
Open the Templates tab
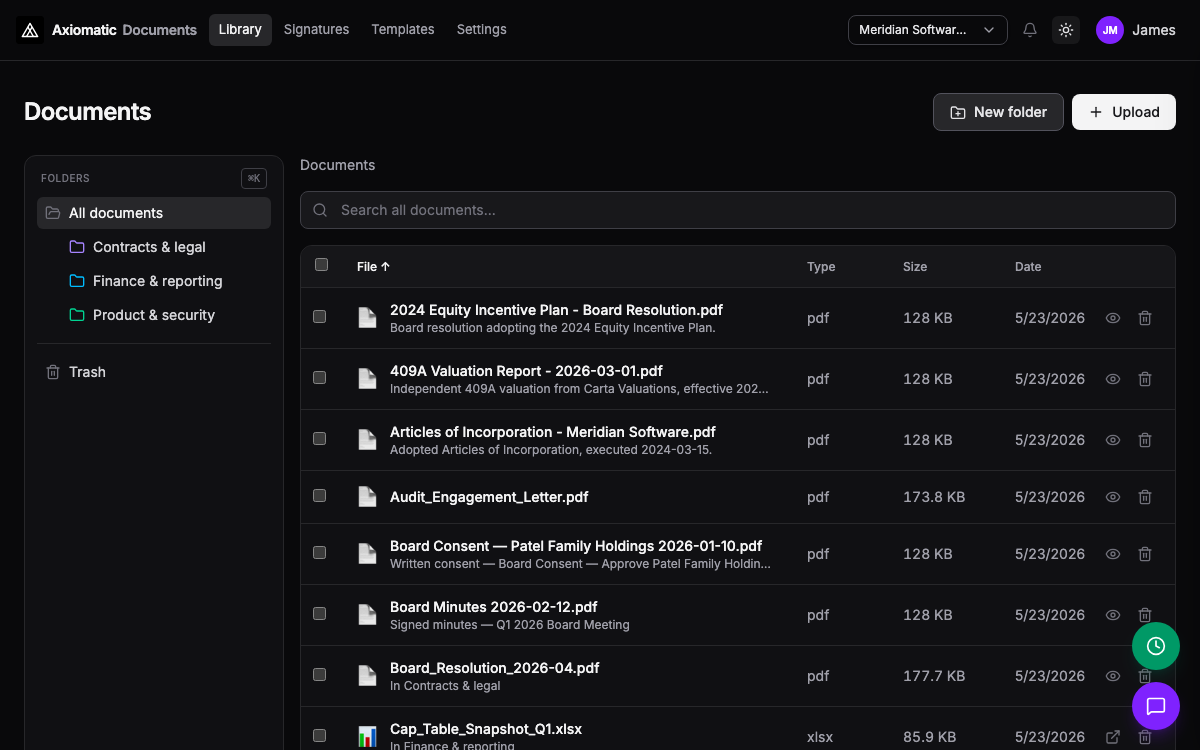pos(403,30)
